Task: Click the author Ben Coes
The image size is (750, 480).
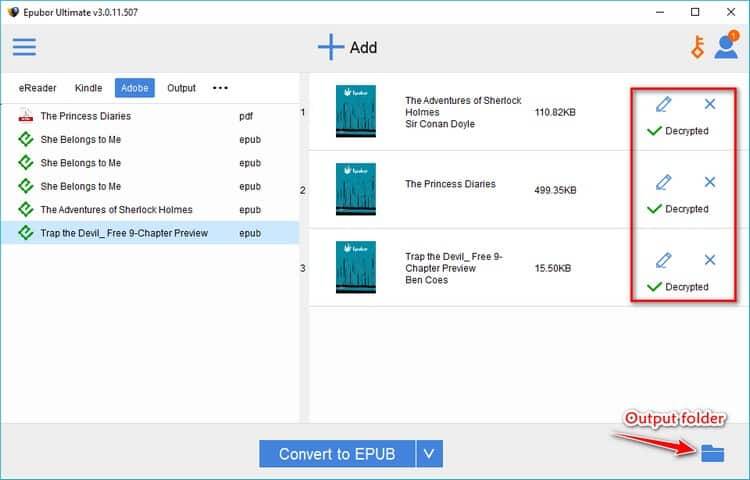Action: (x=427, y=280)
